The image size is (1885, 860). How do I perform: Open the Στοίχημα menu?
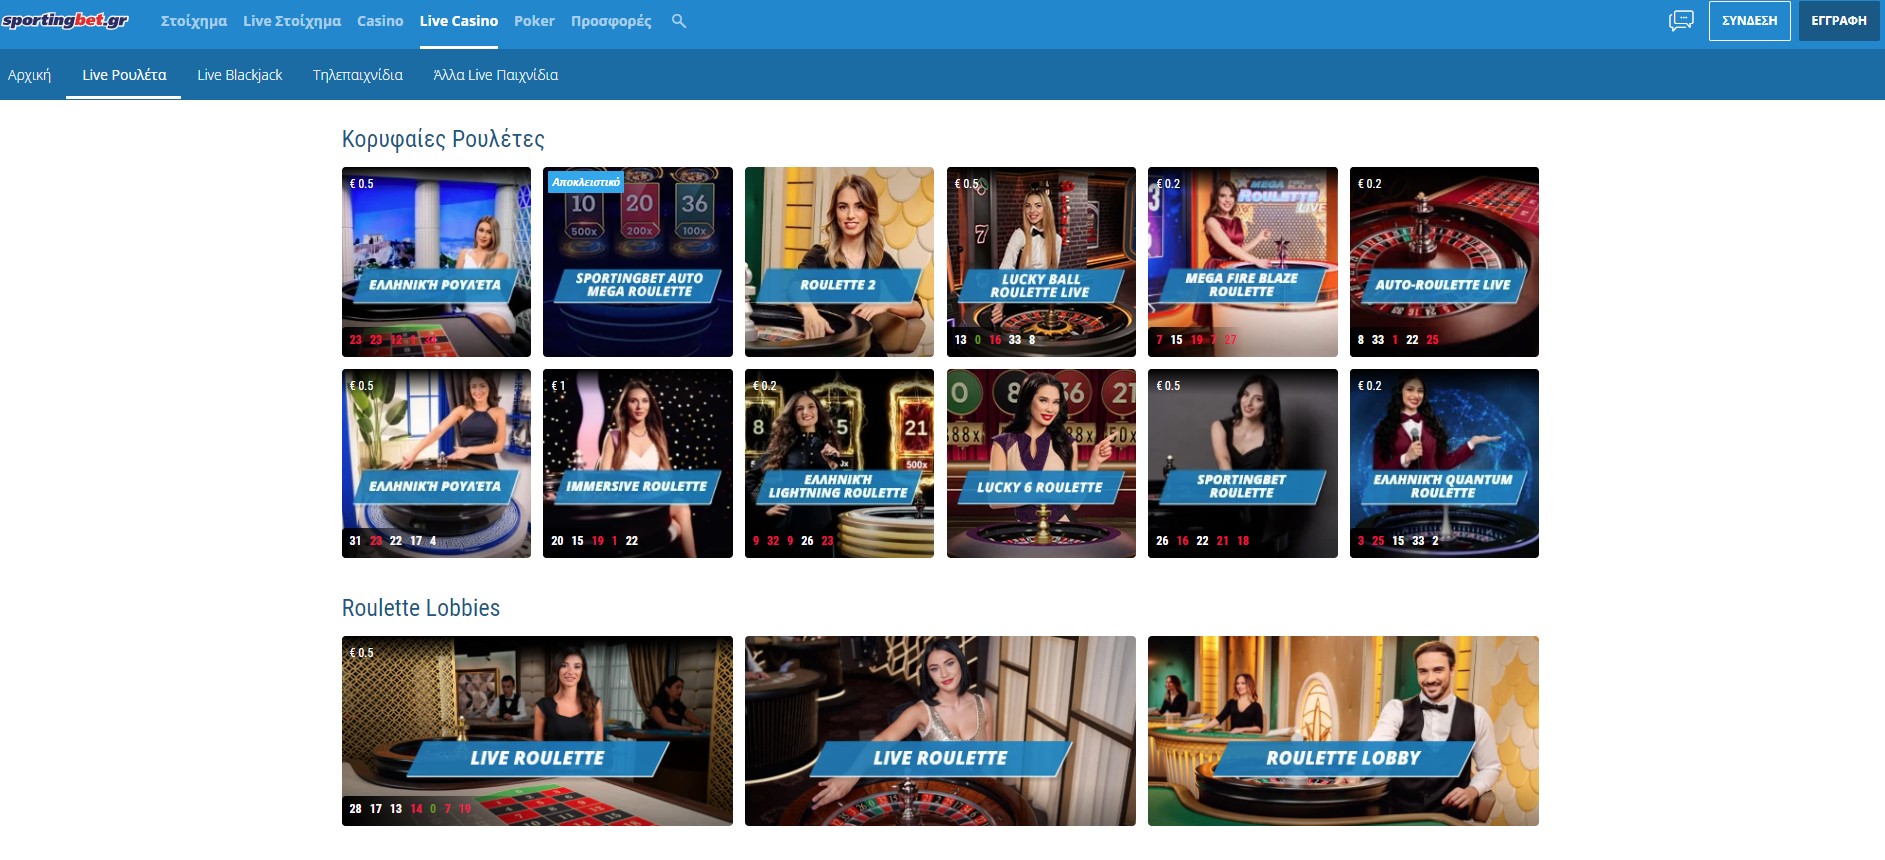(x=194, y=21)
